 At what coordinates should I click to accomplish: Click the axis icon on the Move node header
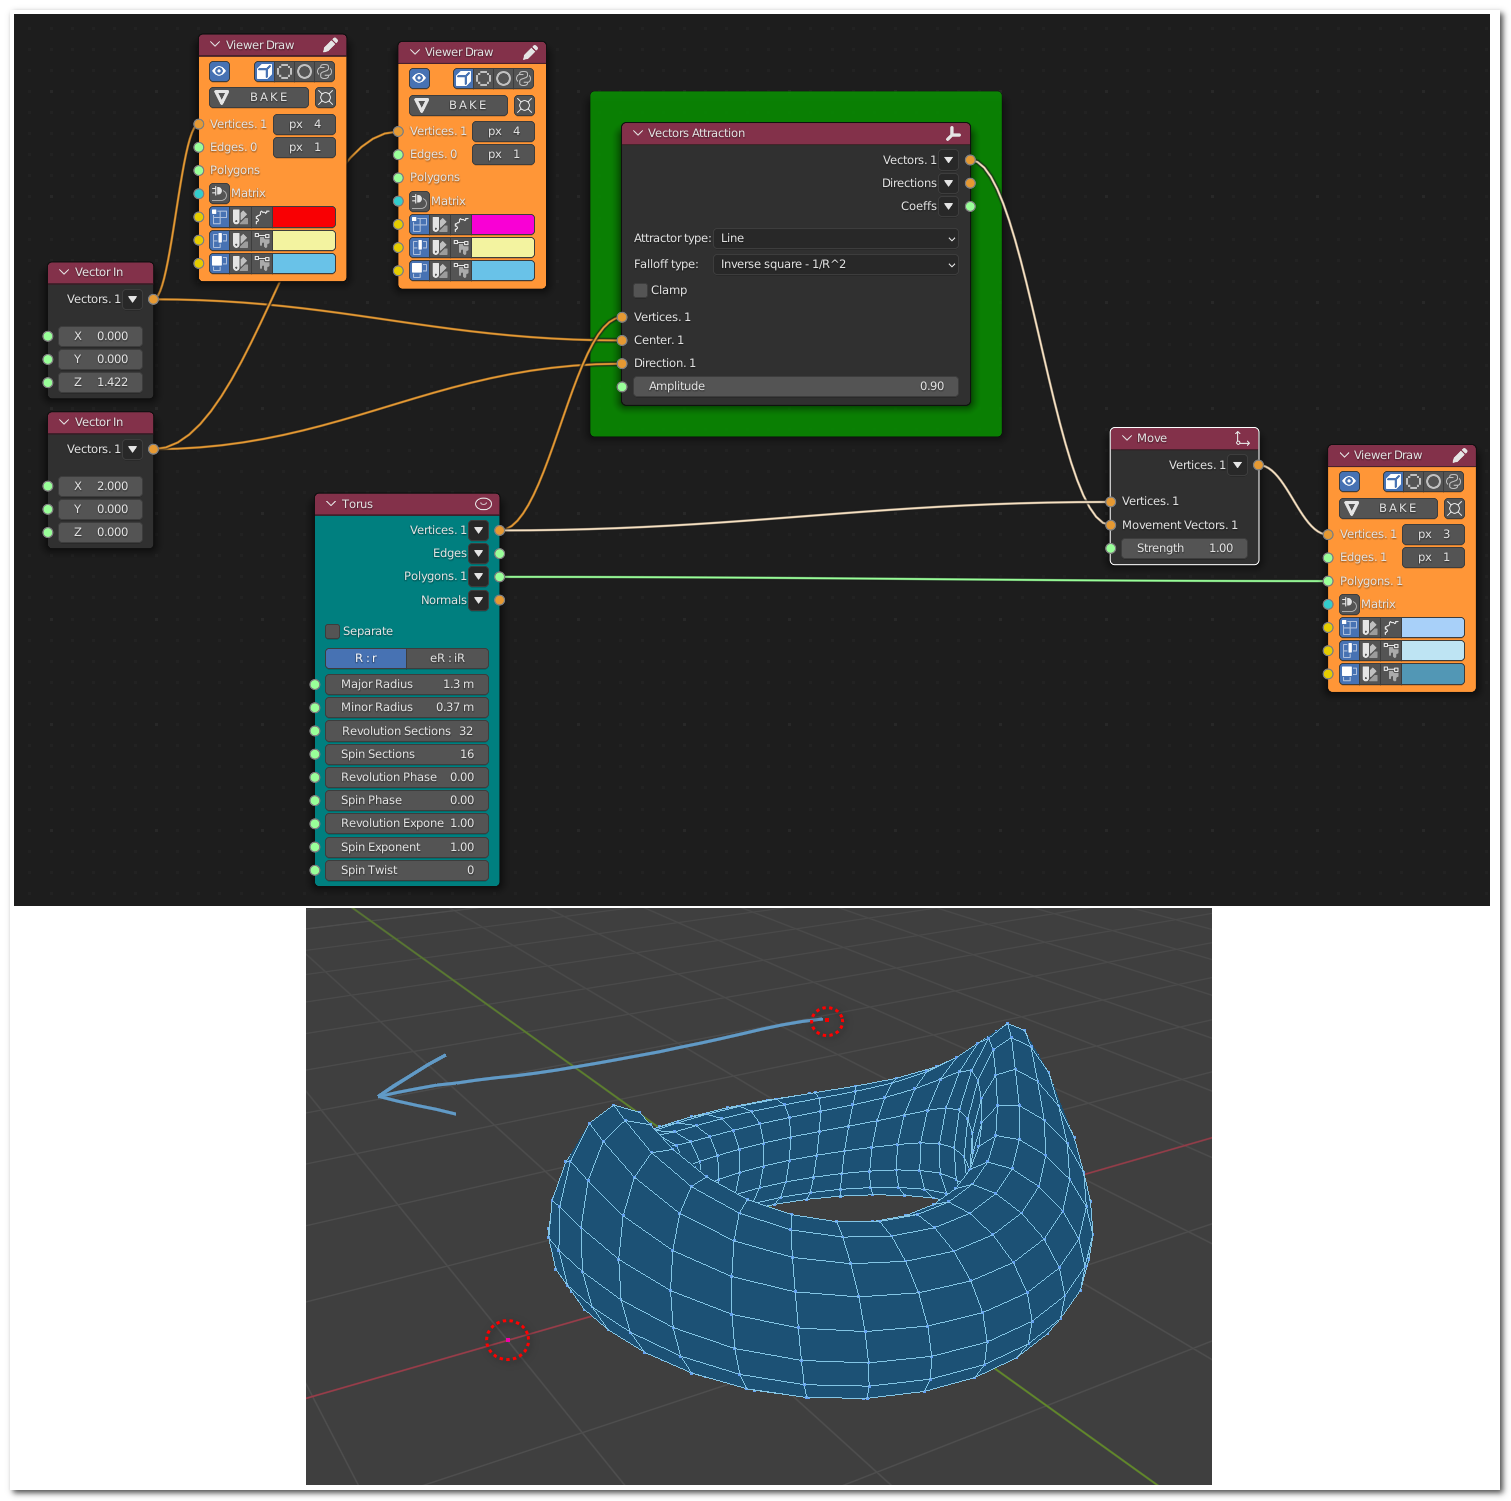point(1242,438)
